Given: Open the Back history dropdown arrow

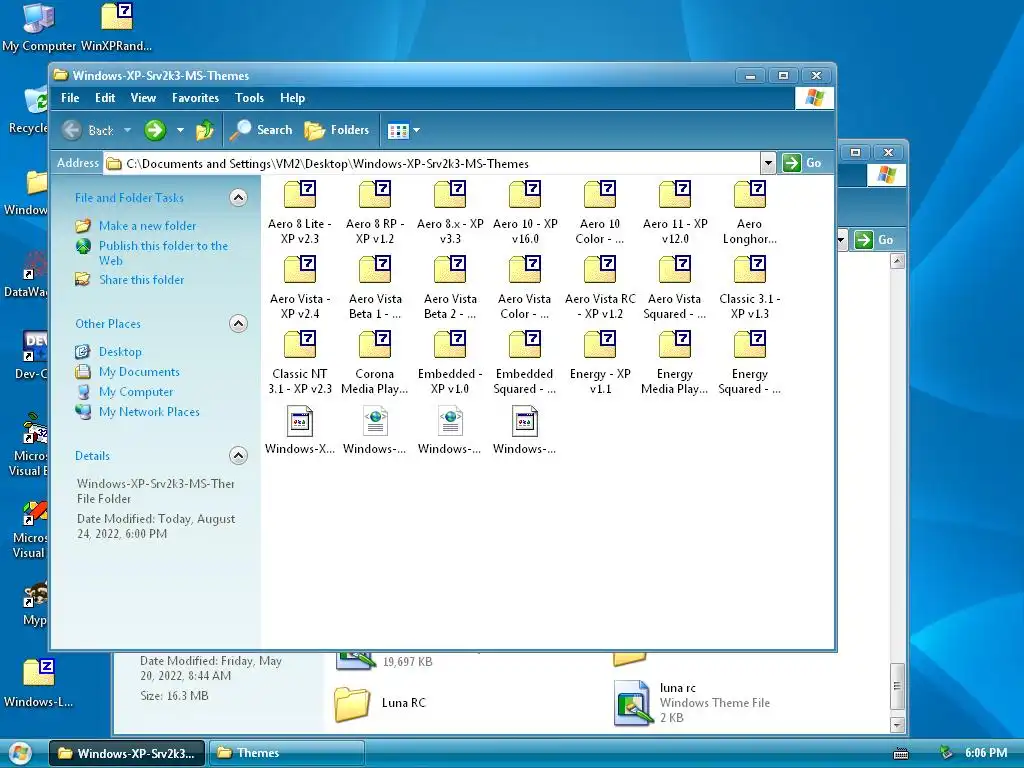Looking at the screenshot, I should 128,130.
